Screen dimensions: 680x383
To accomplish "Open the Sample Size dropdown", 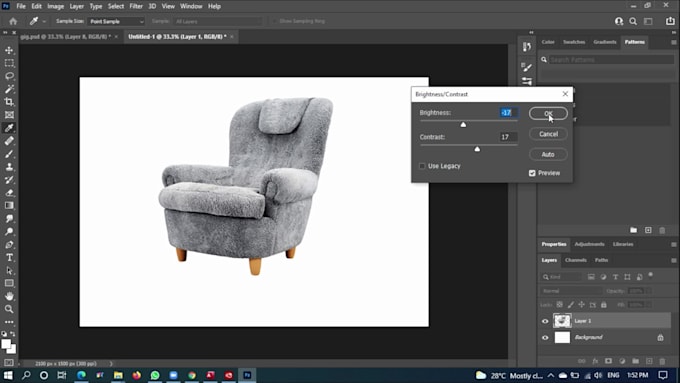I will [x=116, y=21].
